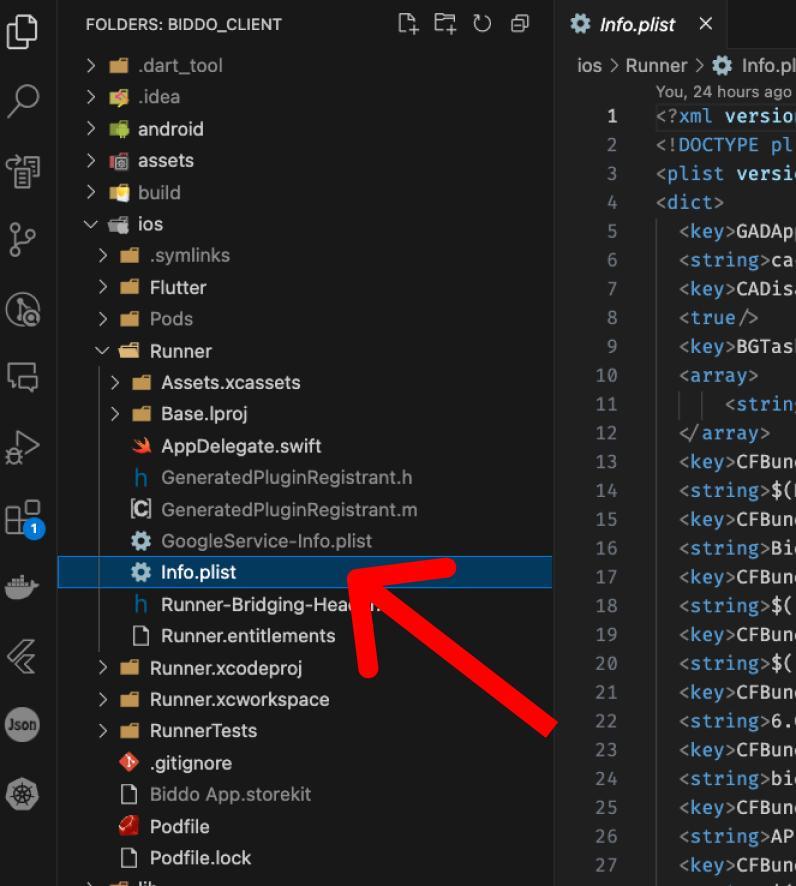Screen dimensions: 796x886
Task: Click line number 10 in gutter
Action: point(606,375)
